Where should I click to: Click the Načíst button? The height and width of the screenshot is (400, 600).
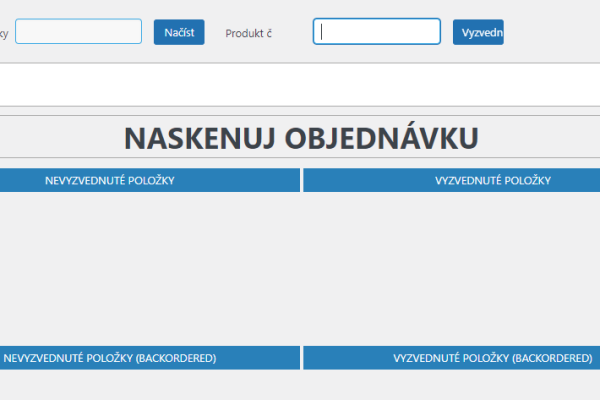pos(179,32)
